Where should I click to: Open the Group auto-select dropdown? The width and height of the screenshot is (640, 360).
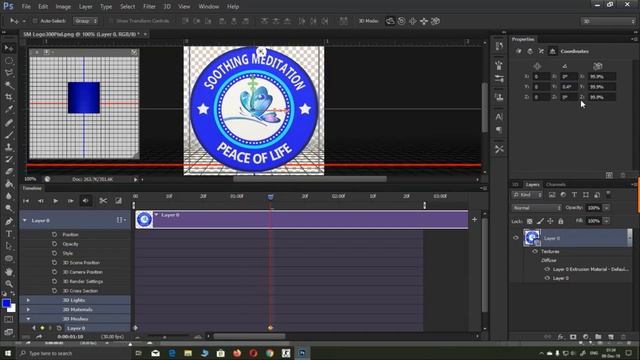(85, 21)
